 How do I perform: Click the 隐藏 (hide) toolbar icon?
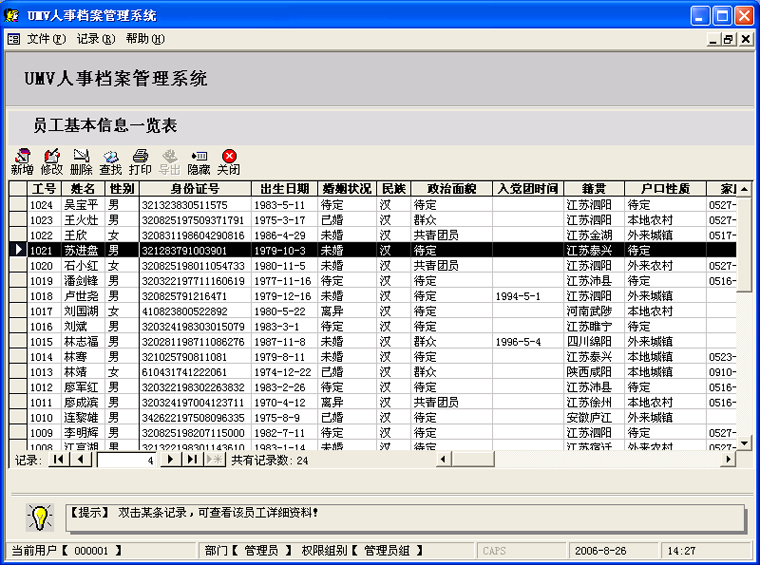tap(199, 162)
